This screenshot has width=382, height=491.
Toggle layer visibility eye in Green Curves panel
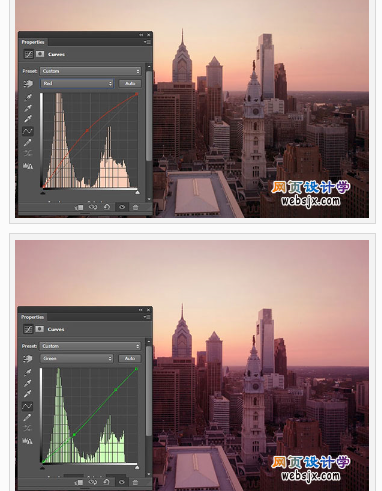tap(122, 482)
